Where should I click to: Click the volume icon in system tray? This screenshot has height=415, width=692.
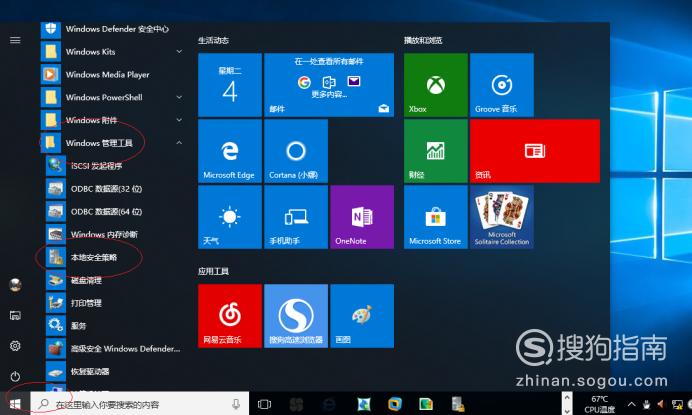click(x=661, y=404)
